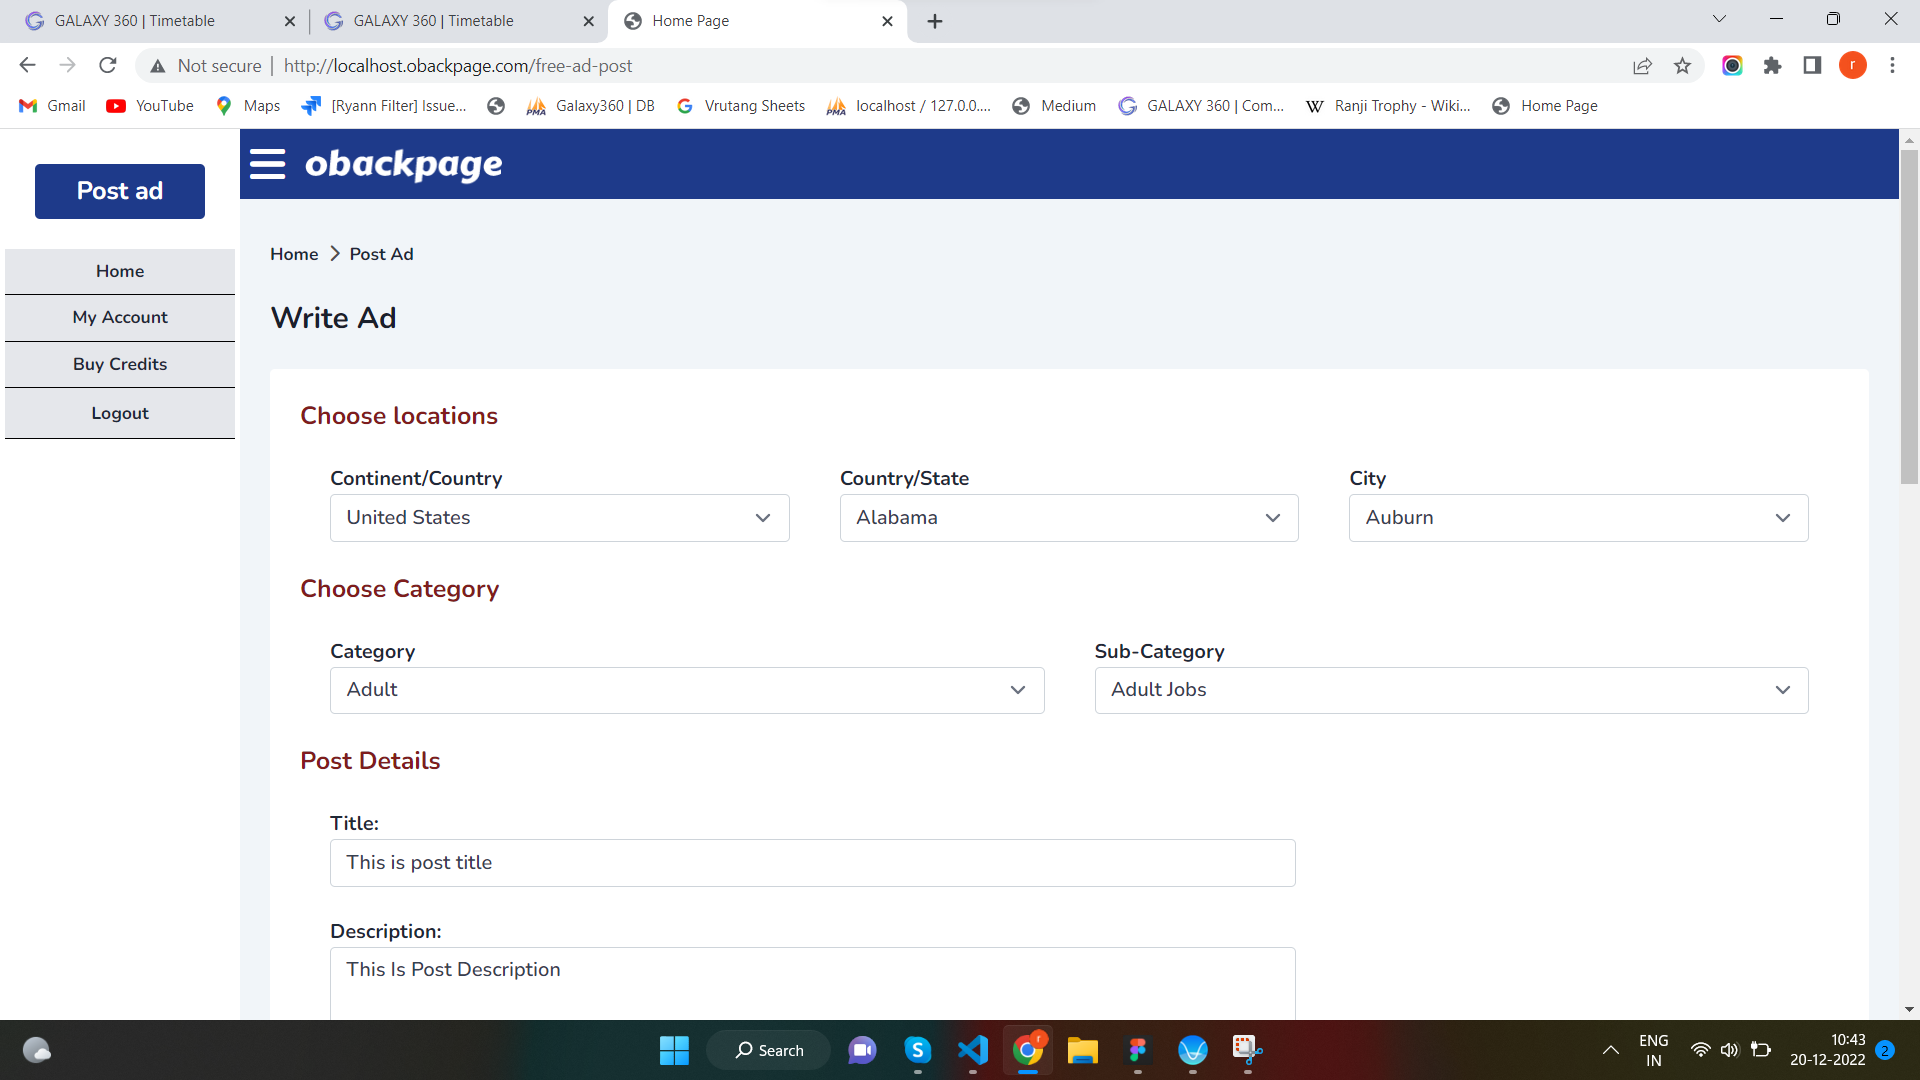This screenshot has width=1920, height=1080.
Task: Open Home in the sidebar menu
Action: (x=120, y=271)
